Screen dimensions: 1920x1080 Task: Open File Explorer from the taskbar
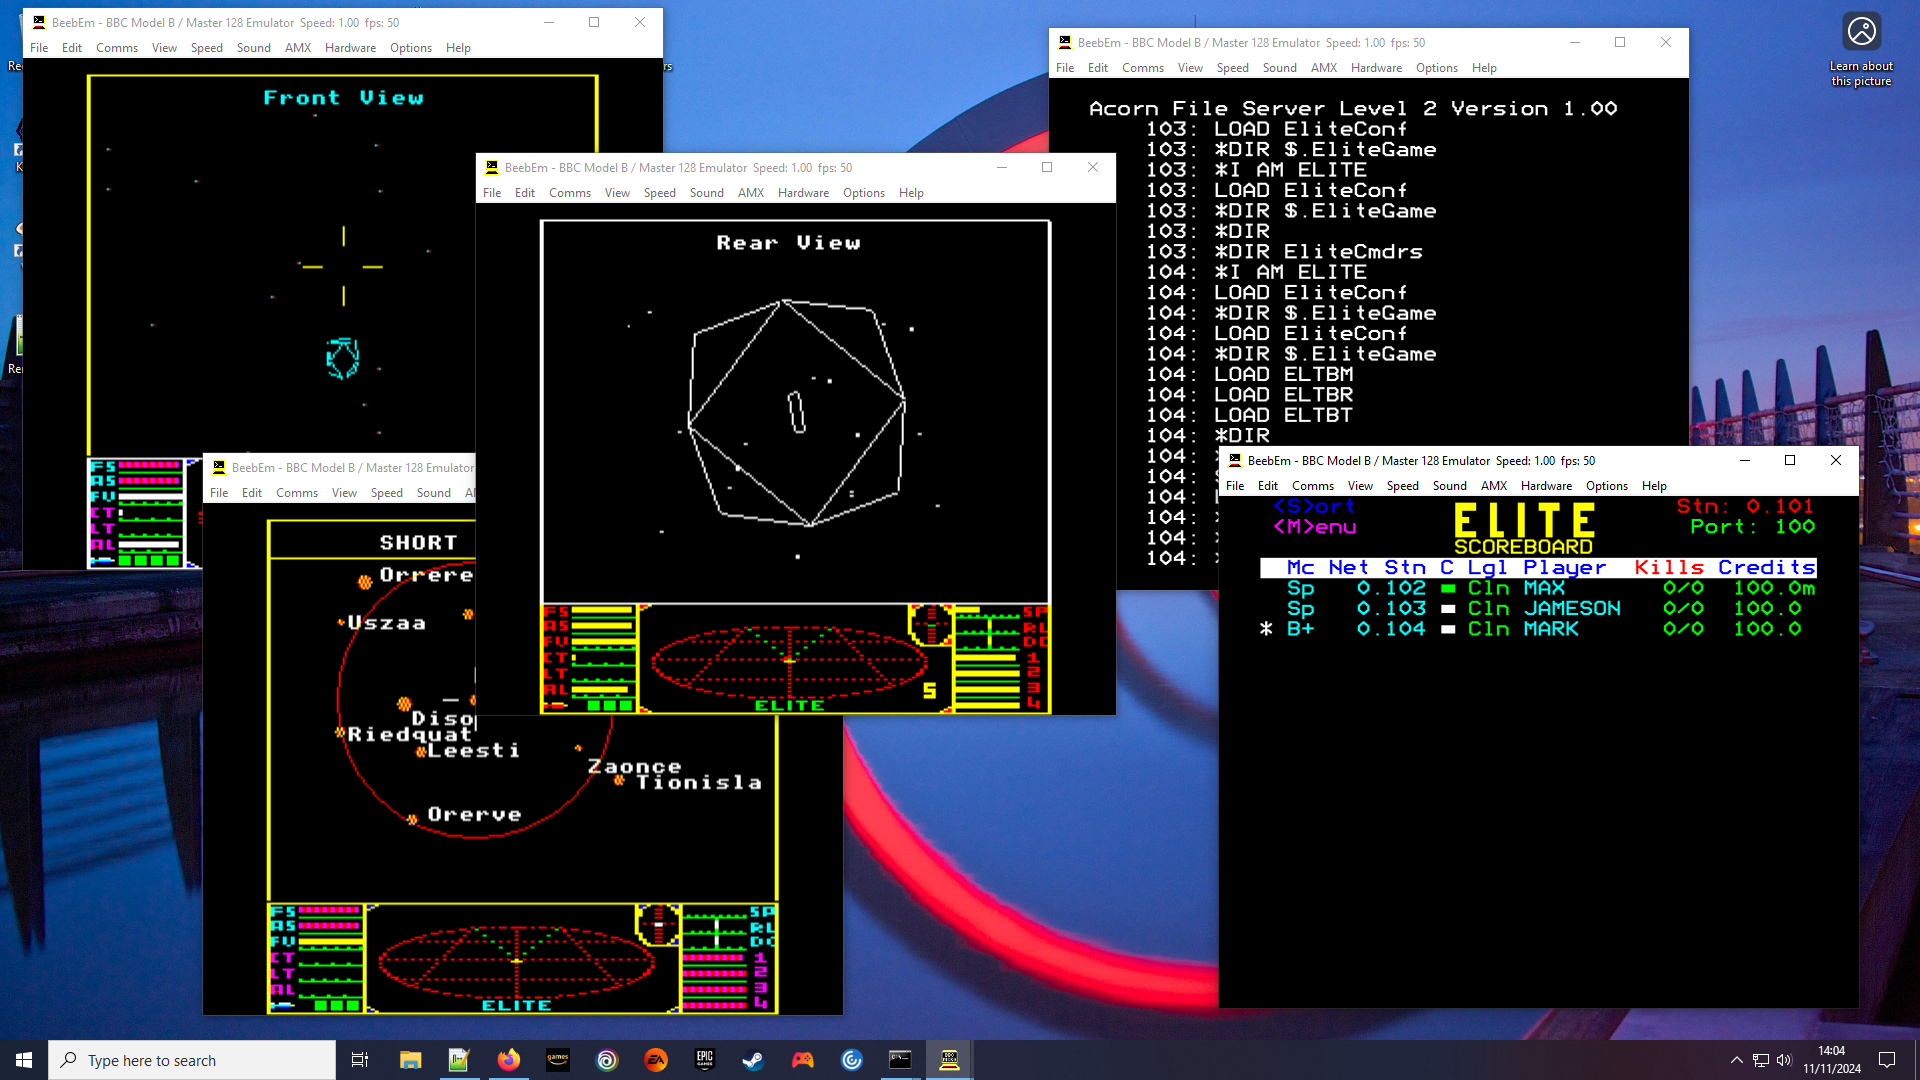pos(411,1060)
